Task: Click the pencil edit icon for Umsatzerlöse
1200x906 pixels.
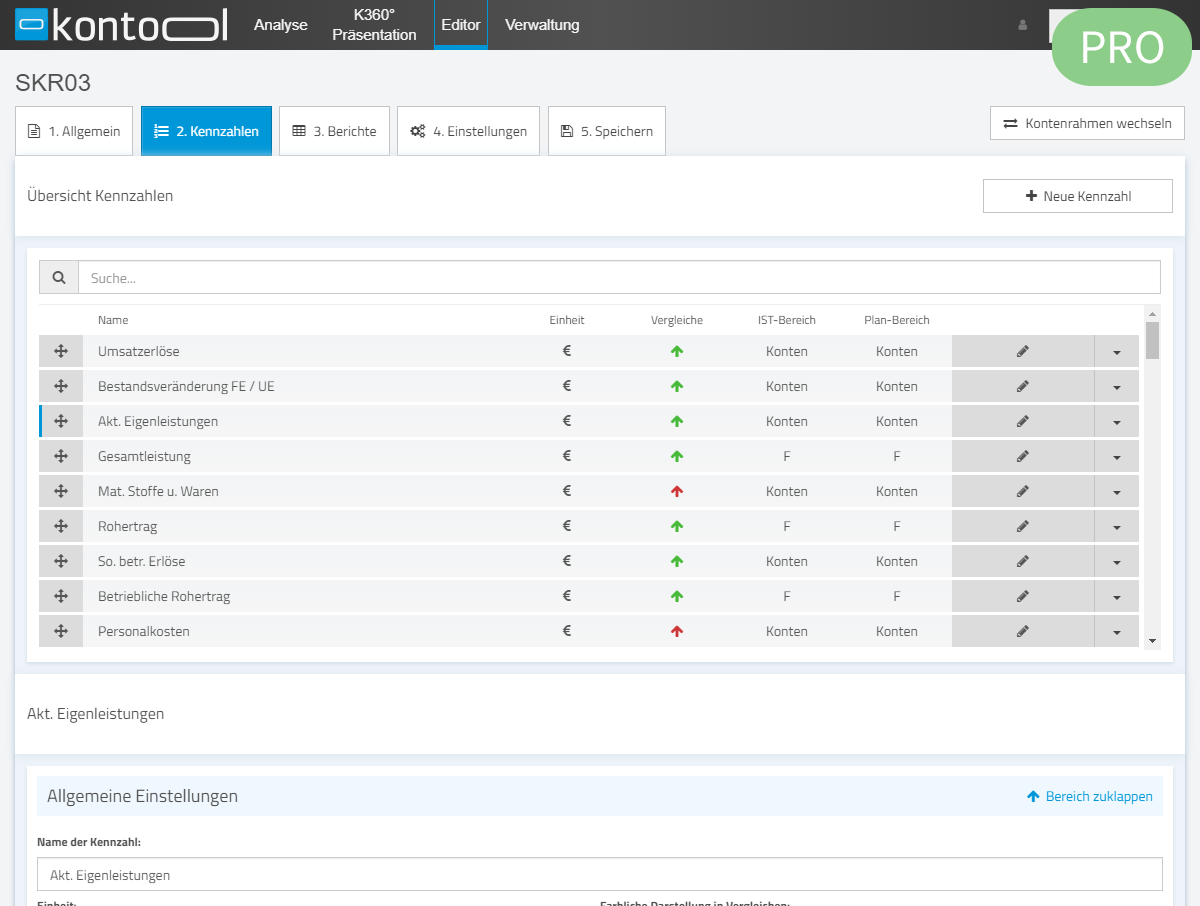Action: [1022, 351]
